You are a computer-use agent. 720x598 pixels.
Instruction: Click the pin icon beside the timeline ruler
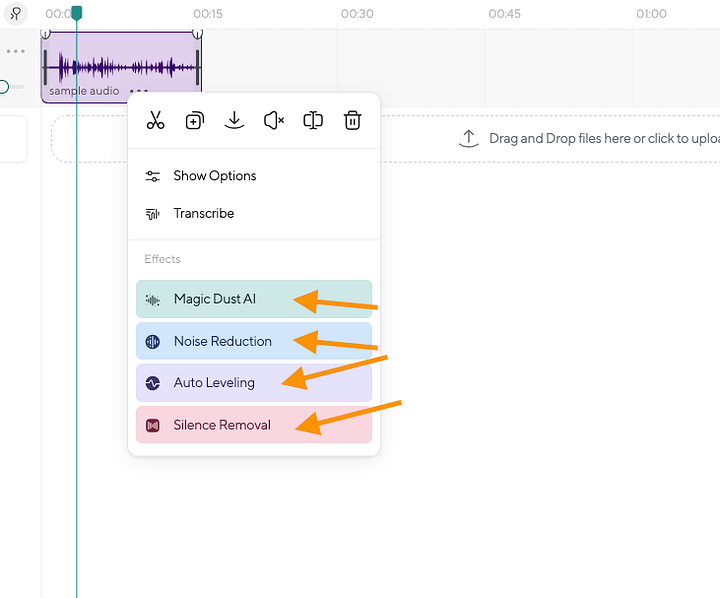tap(16, 14)
